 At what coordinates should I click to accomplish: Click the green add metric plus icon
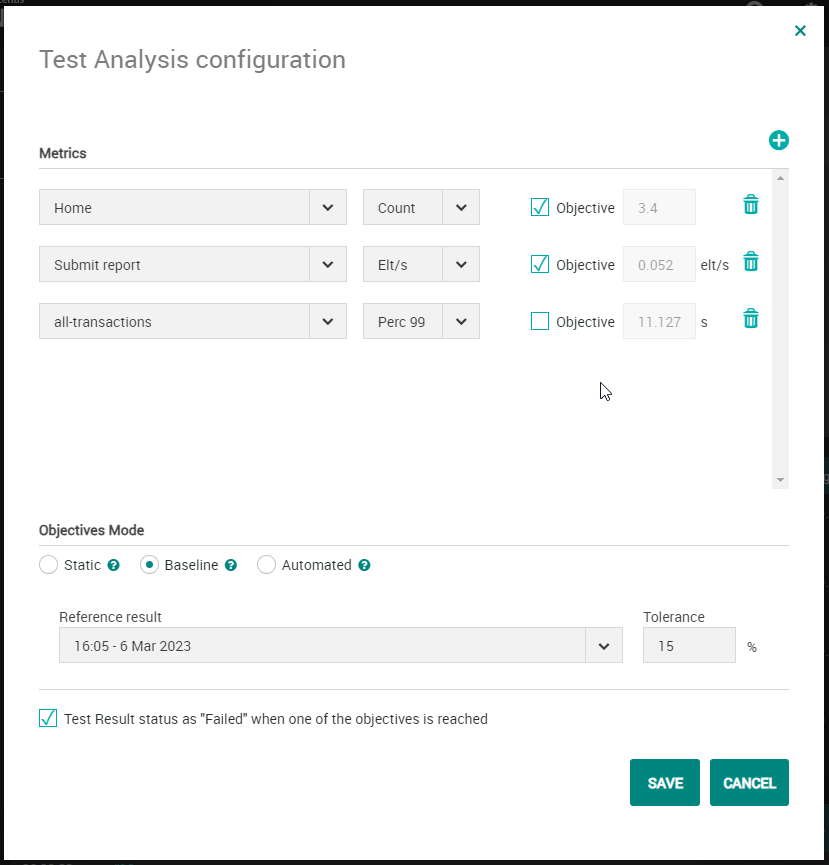778,141
